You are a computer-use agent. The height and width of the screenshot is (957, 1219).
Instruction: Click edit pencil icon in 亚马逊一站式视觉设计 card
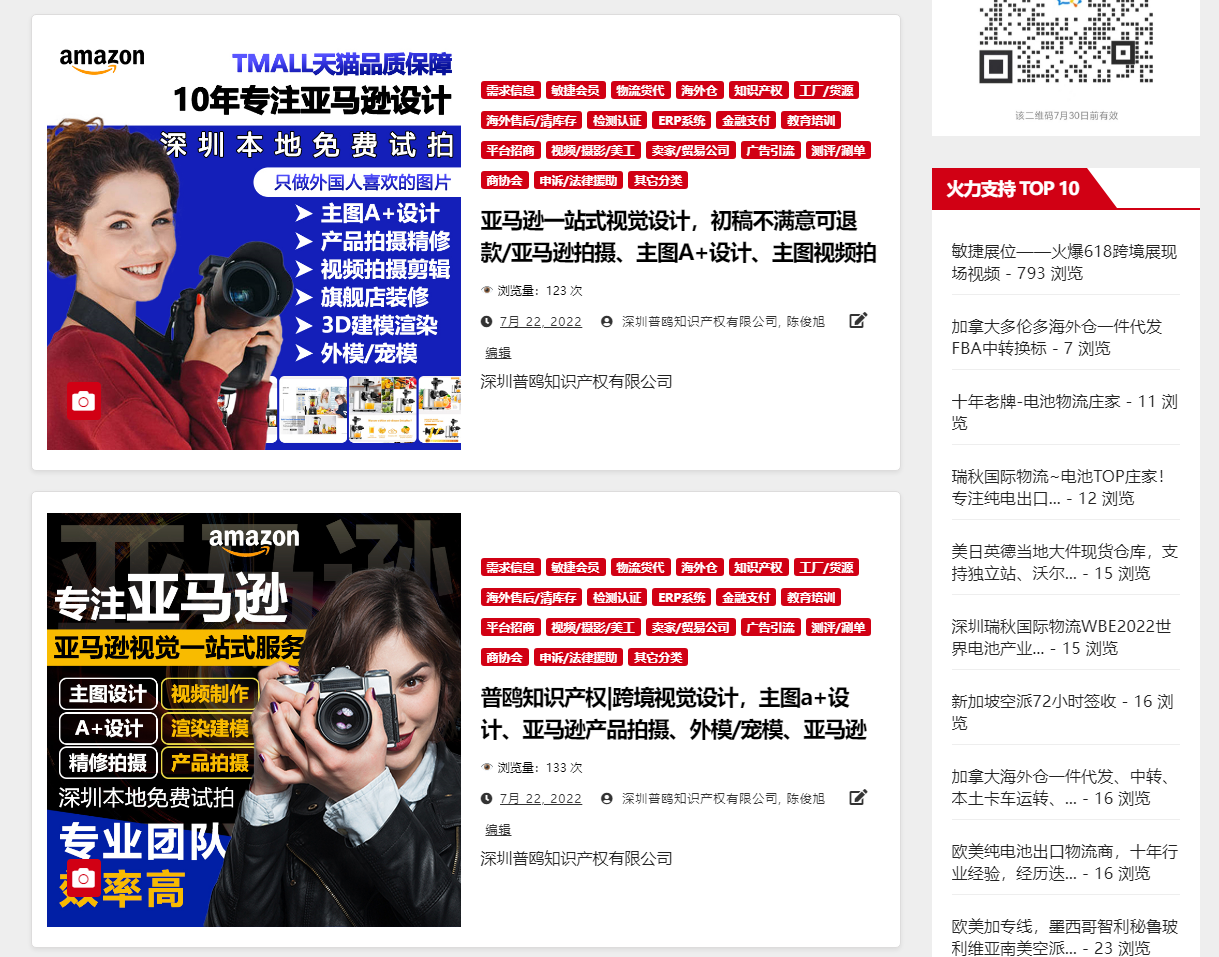tap(858, 320)
